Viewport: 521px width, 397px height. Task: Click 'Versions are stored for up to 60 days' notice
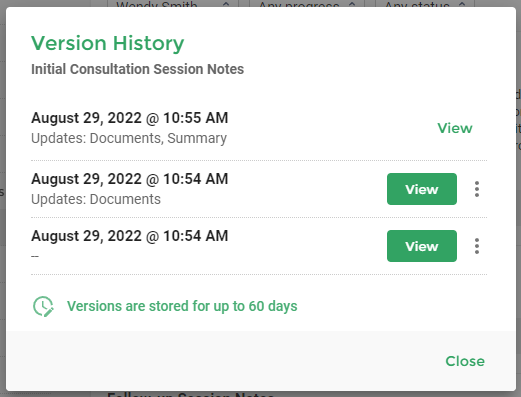[182, 306]
